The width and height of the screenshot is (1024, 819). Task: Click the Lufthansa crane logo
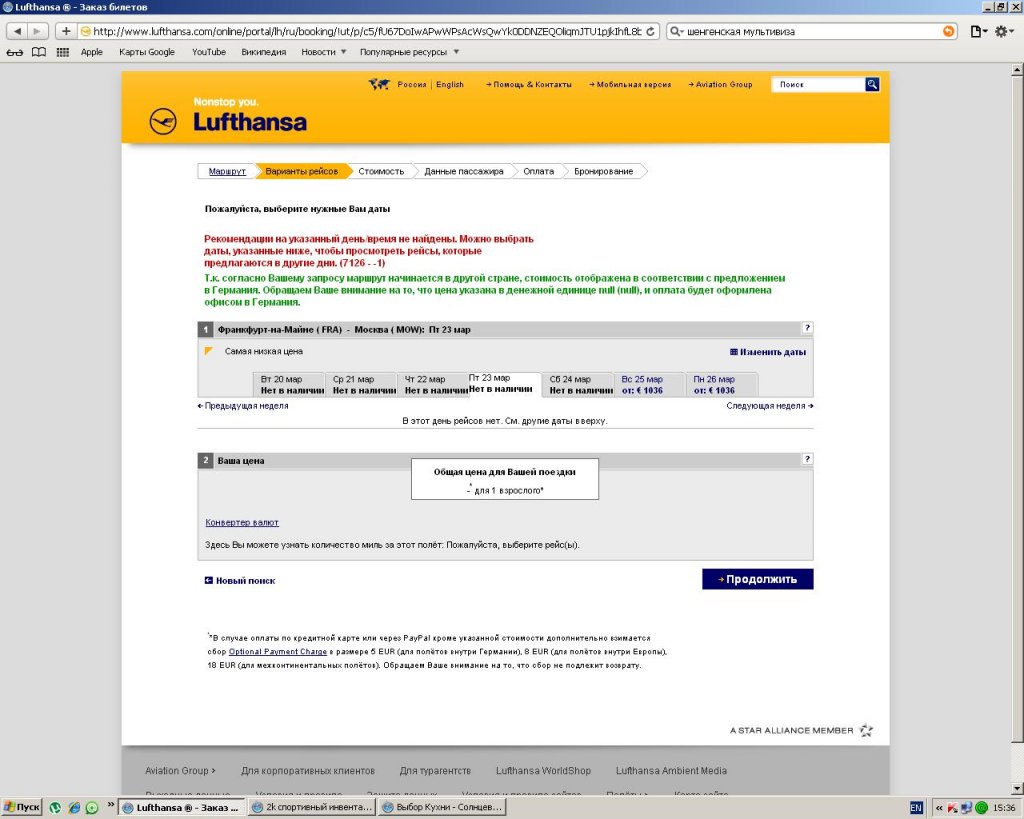163,121
